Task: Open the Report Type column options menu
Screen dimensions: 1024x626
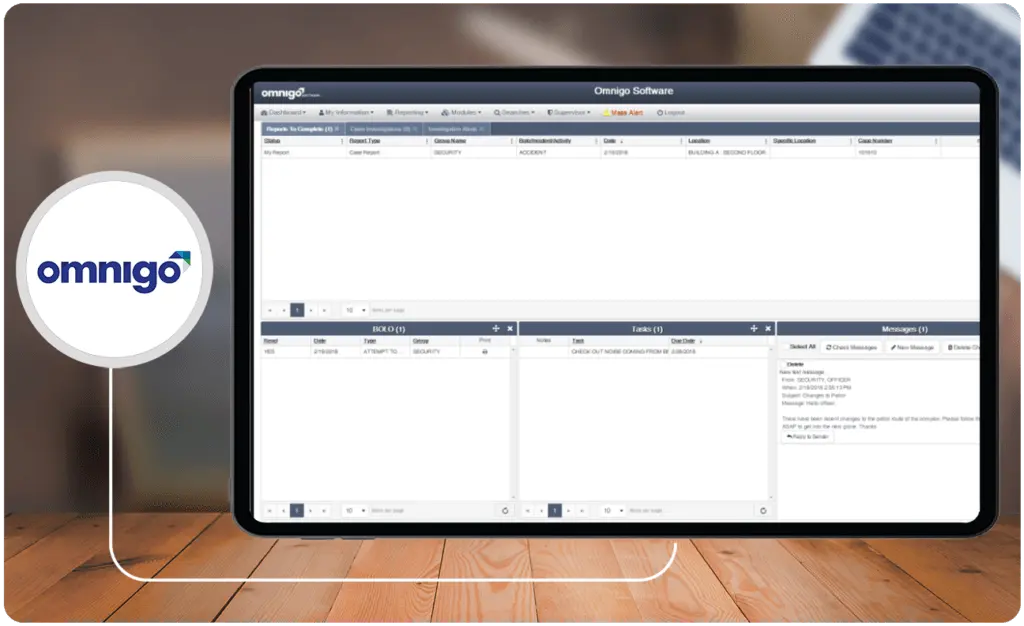Action: point(426,141)
